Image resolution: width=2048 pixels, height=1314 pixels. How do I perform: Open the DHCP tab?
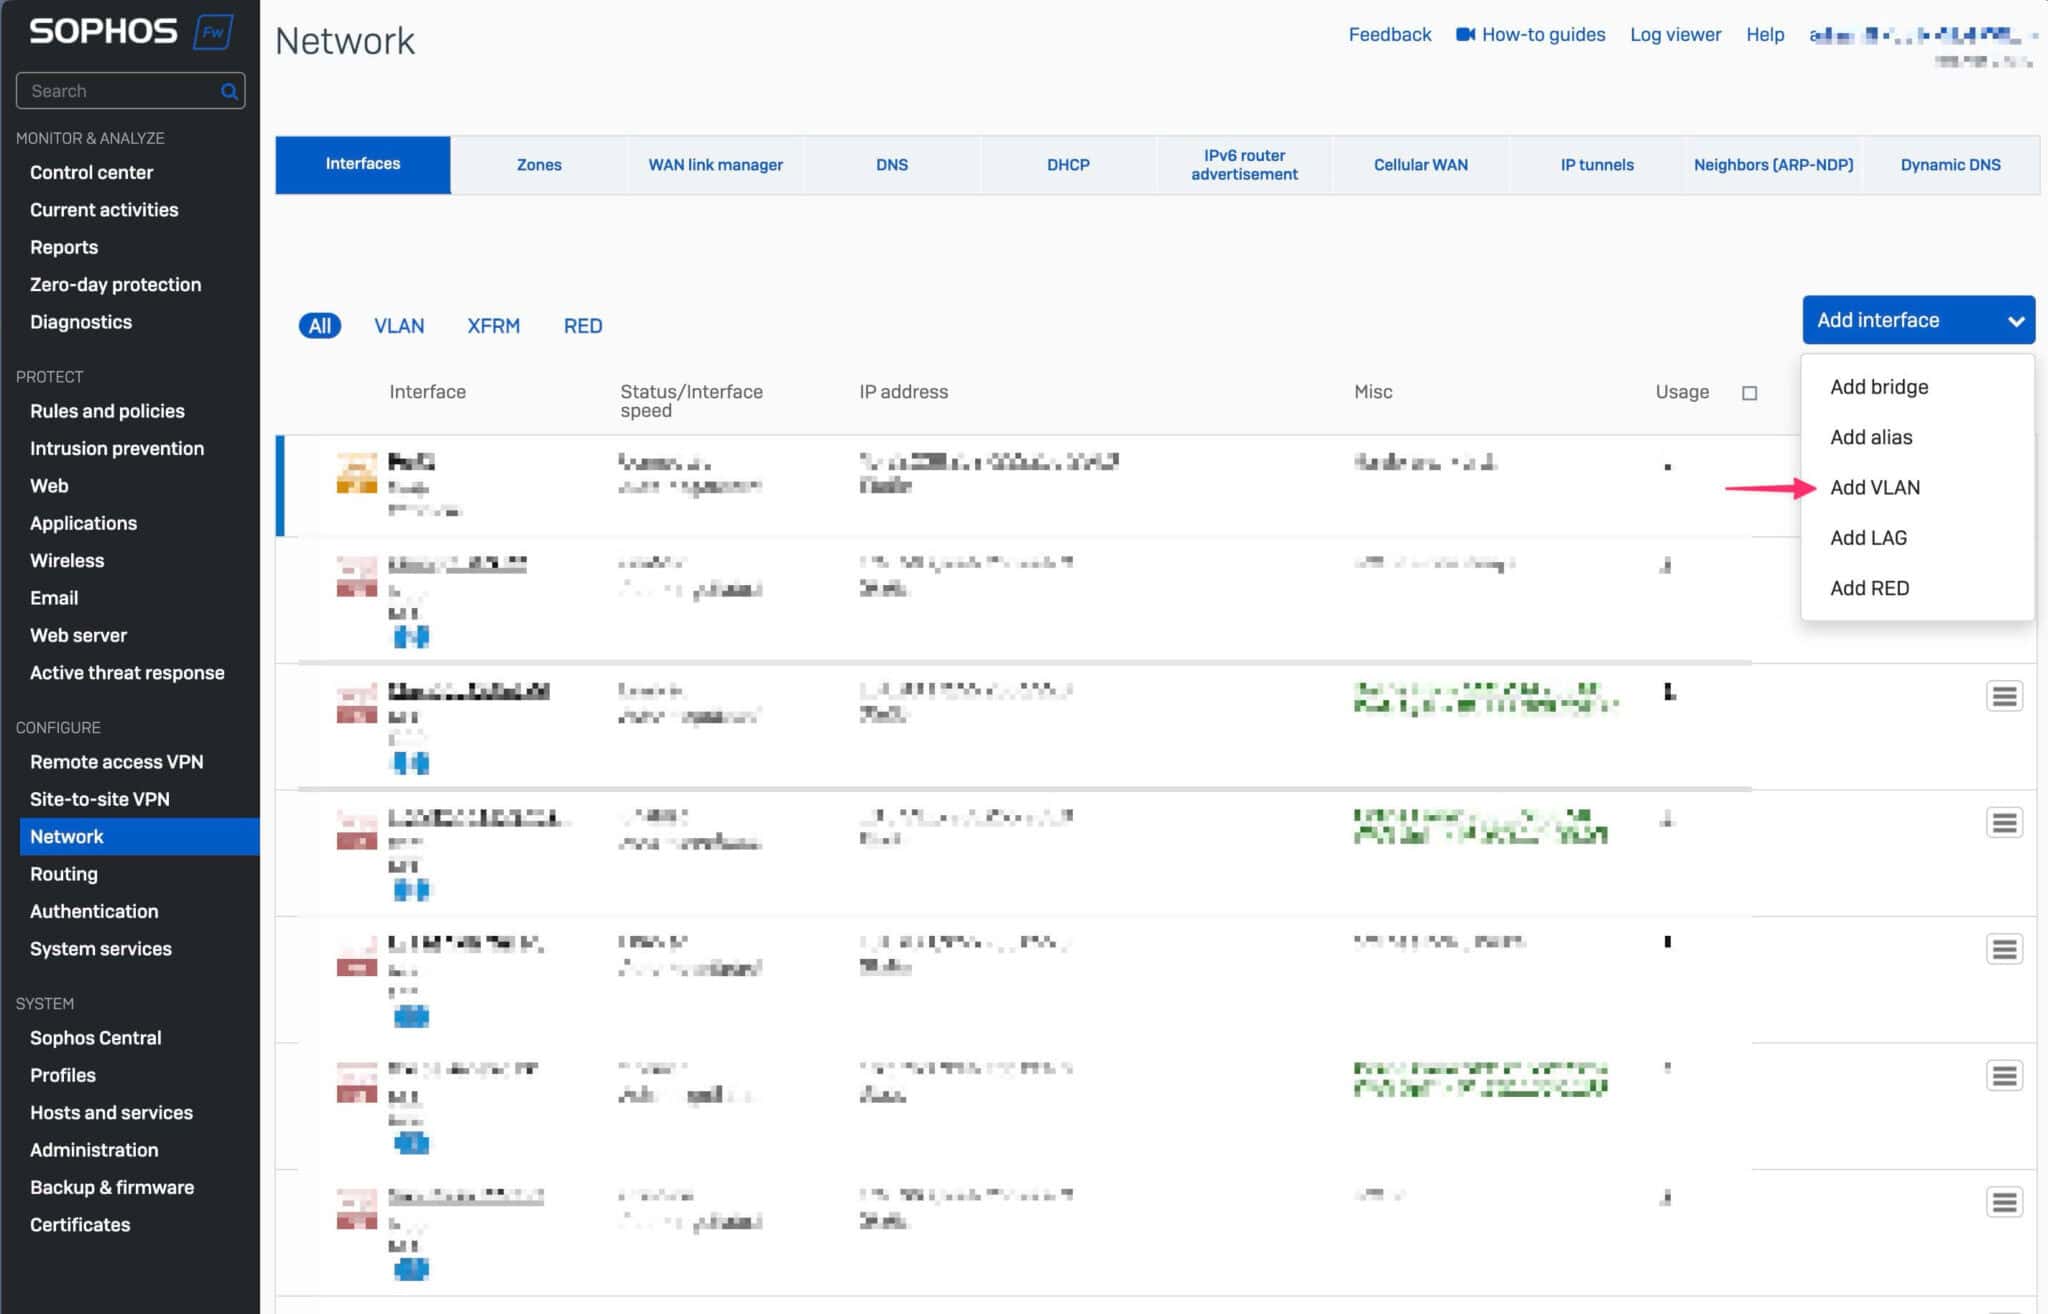coord(1068,164)
